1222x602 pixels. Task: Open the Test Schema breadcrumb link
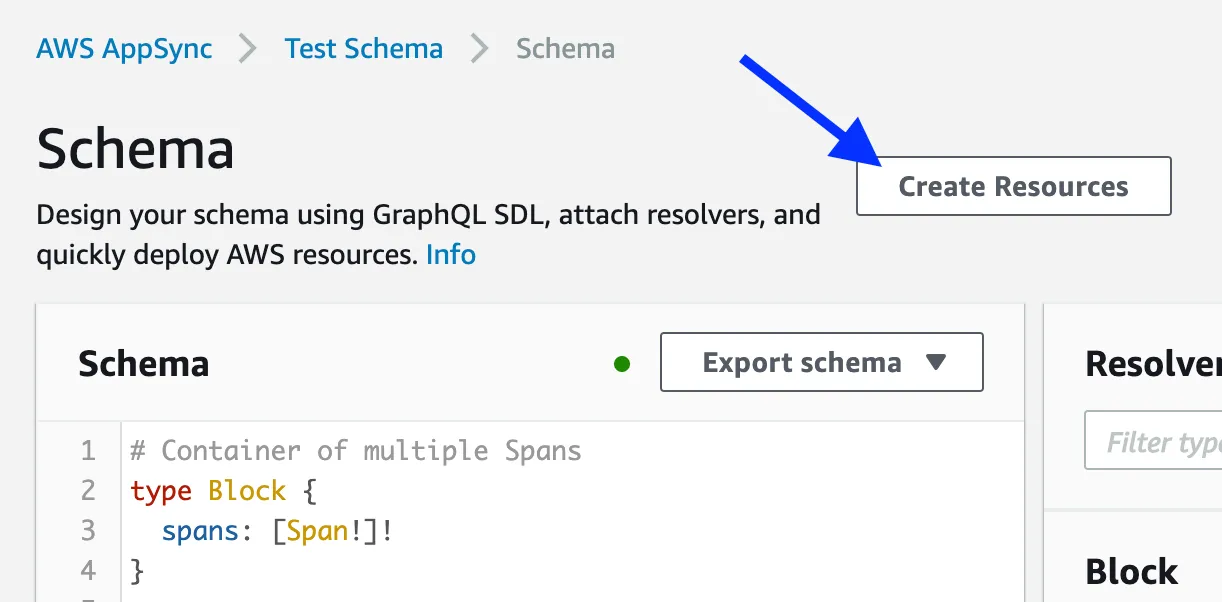click(x=364, y=47)
